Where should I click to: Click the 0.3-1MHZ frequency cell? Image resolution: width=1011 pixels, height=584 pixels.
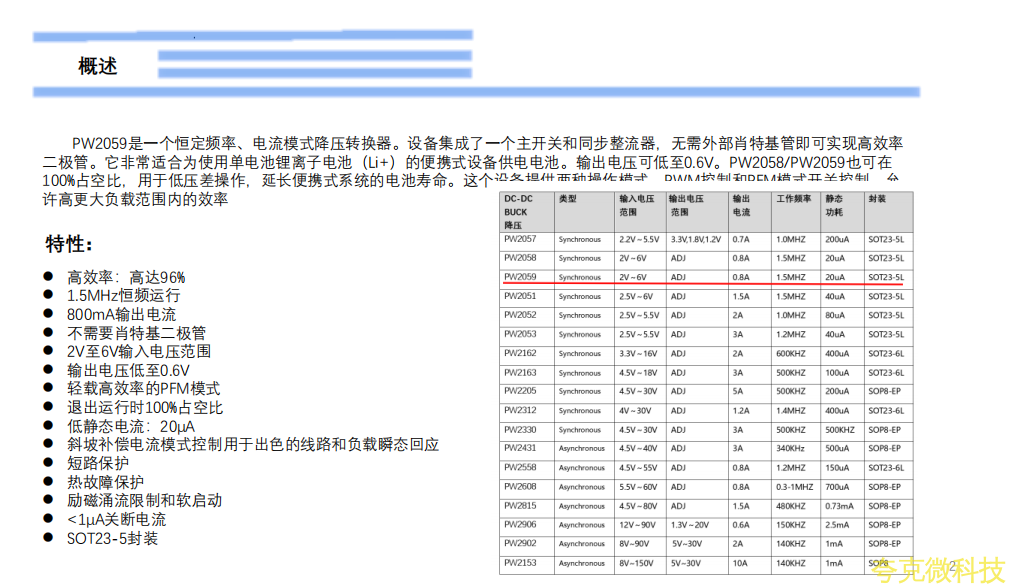[795, 487]
